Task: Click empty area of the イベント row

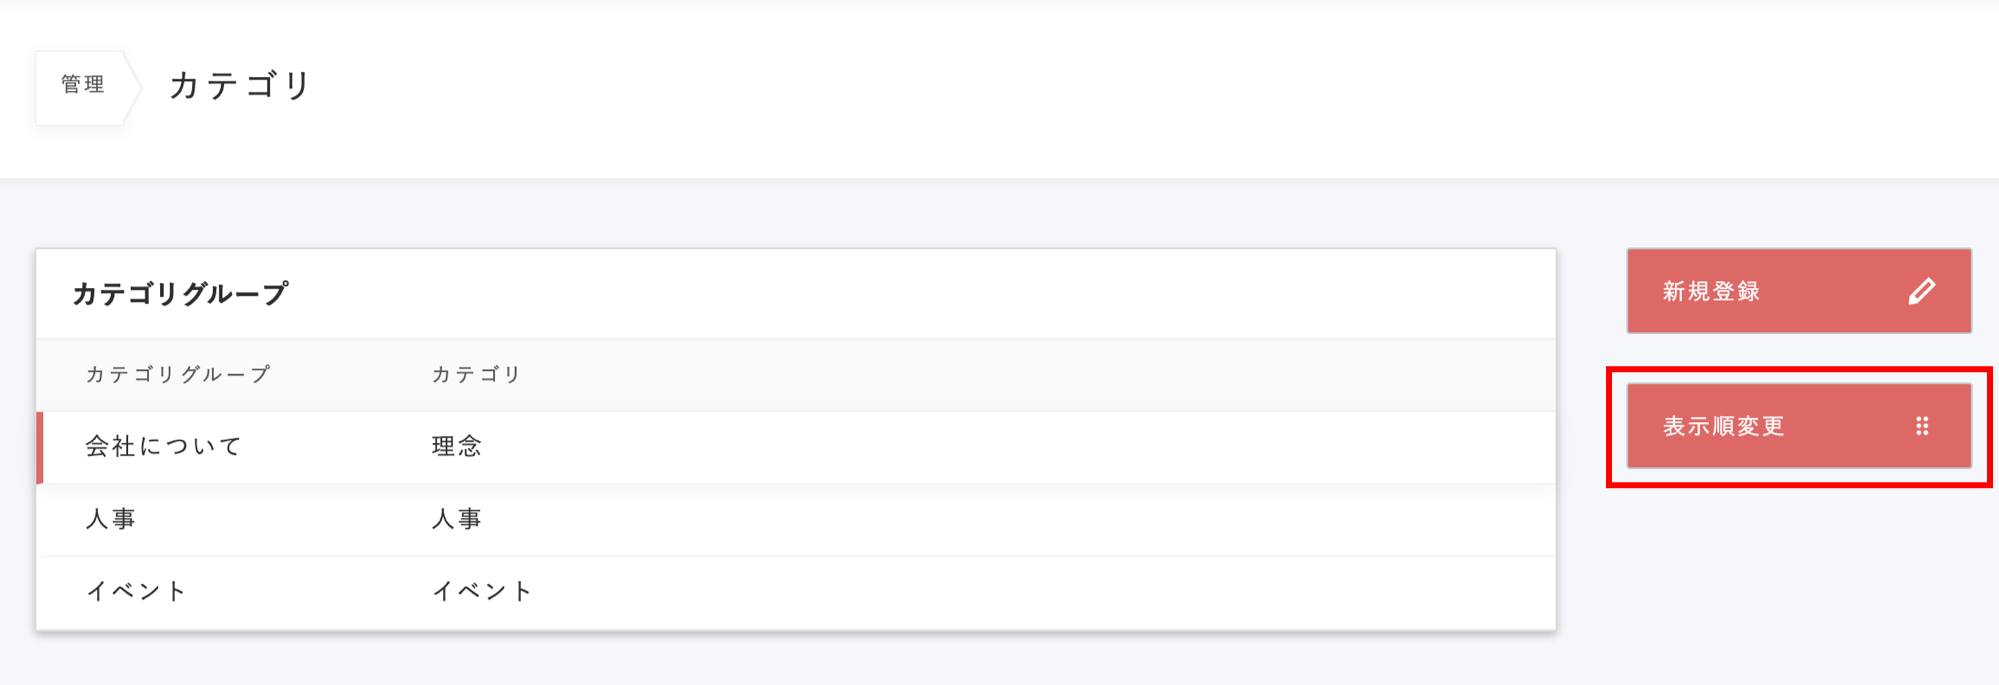Action: (1000, 591)
